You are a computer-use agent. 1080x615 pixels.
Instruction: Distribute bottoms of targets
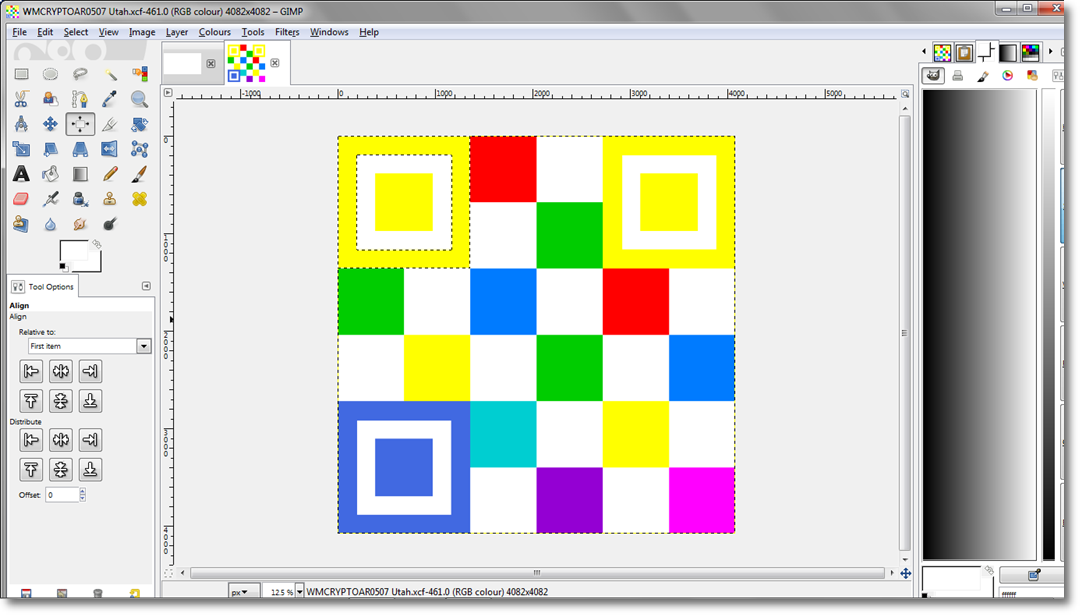90,470
